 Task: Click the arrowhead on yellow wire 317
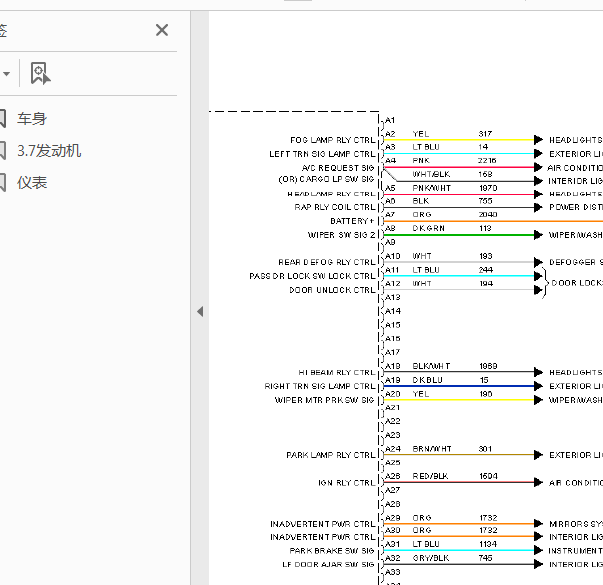[x=538, y=140]
